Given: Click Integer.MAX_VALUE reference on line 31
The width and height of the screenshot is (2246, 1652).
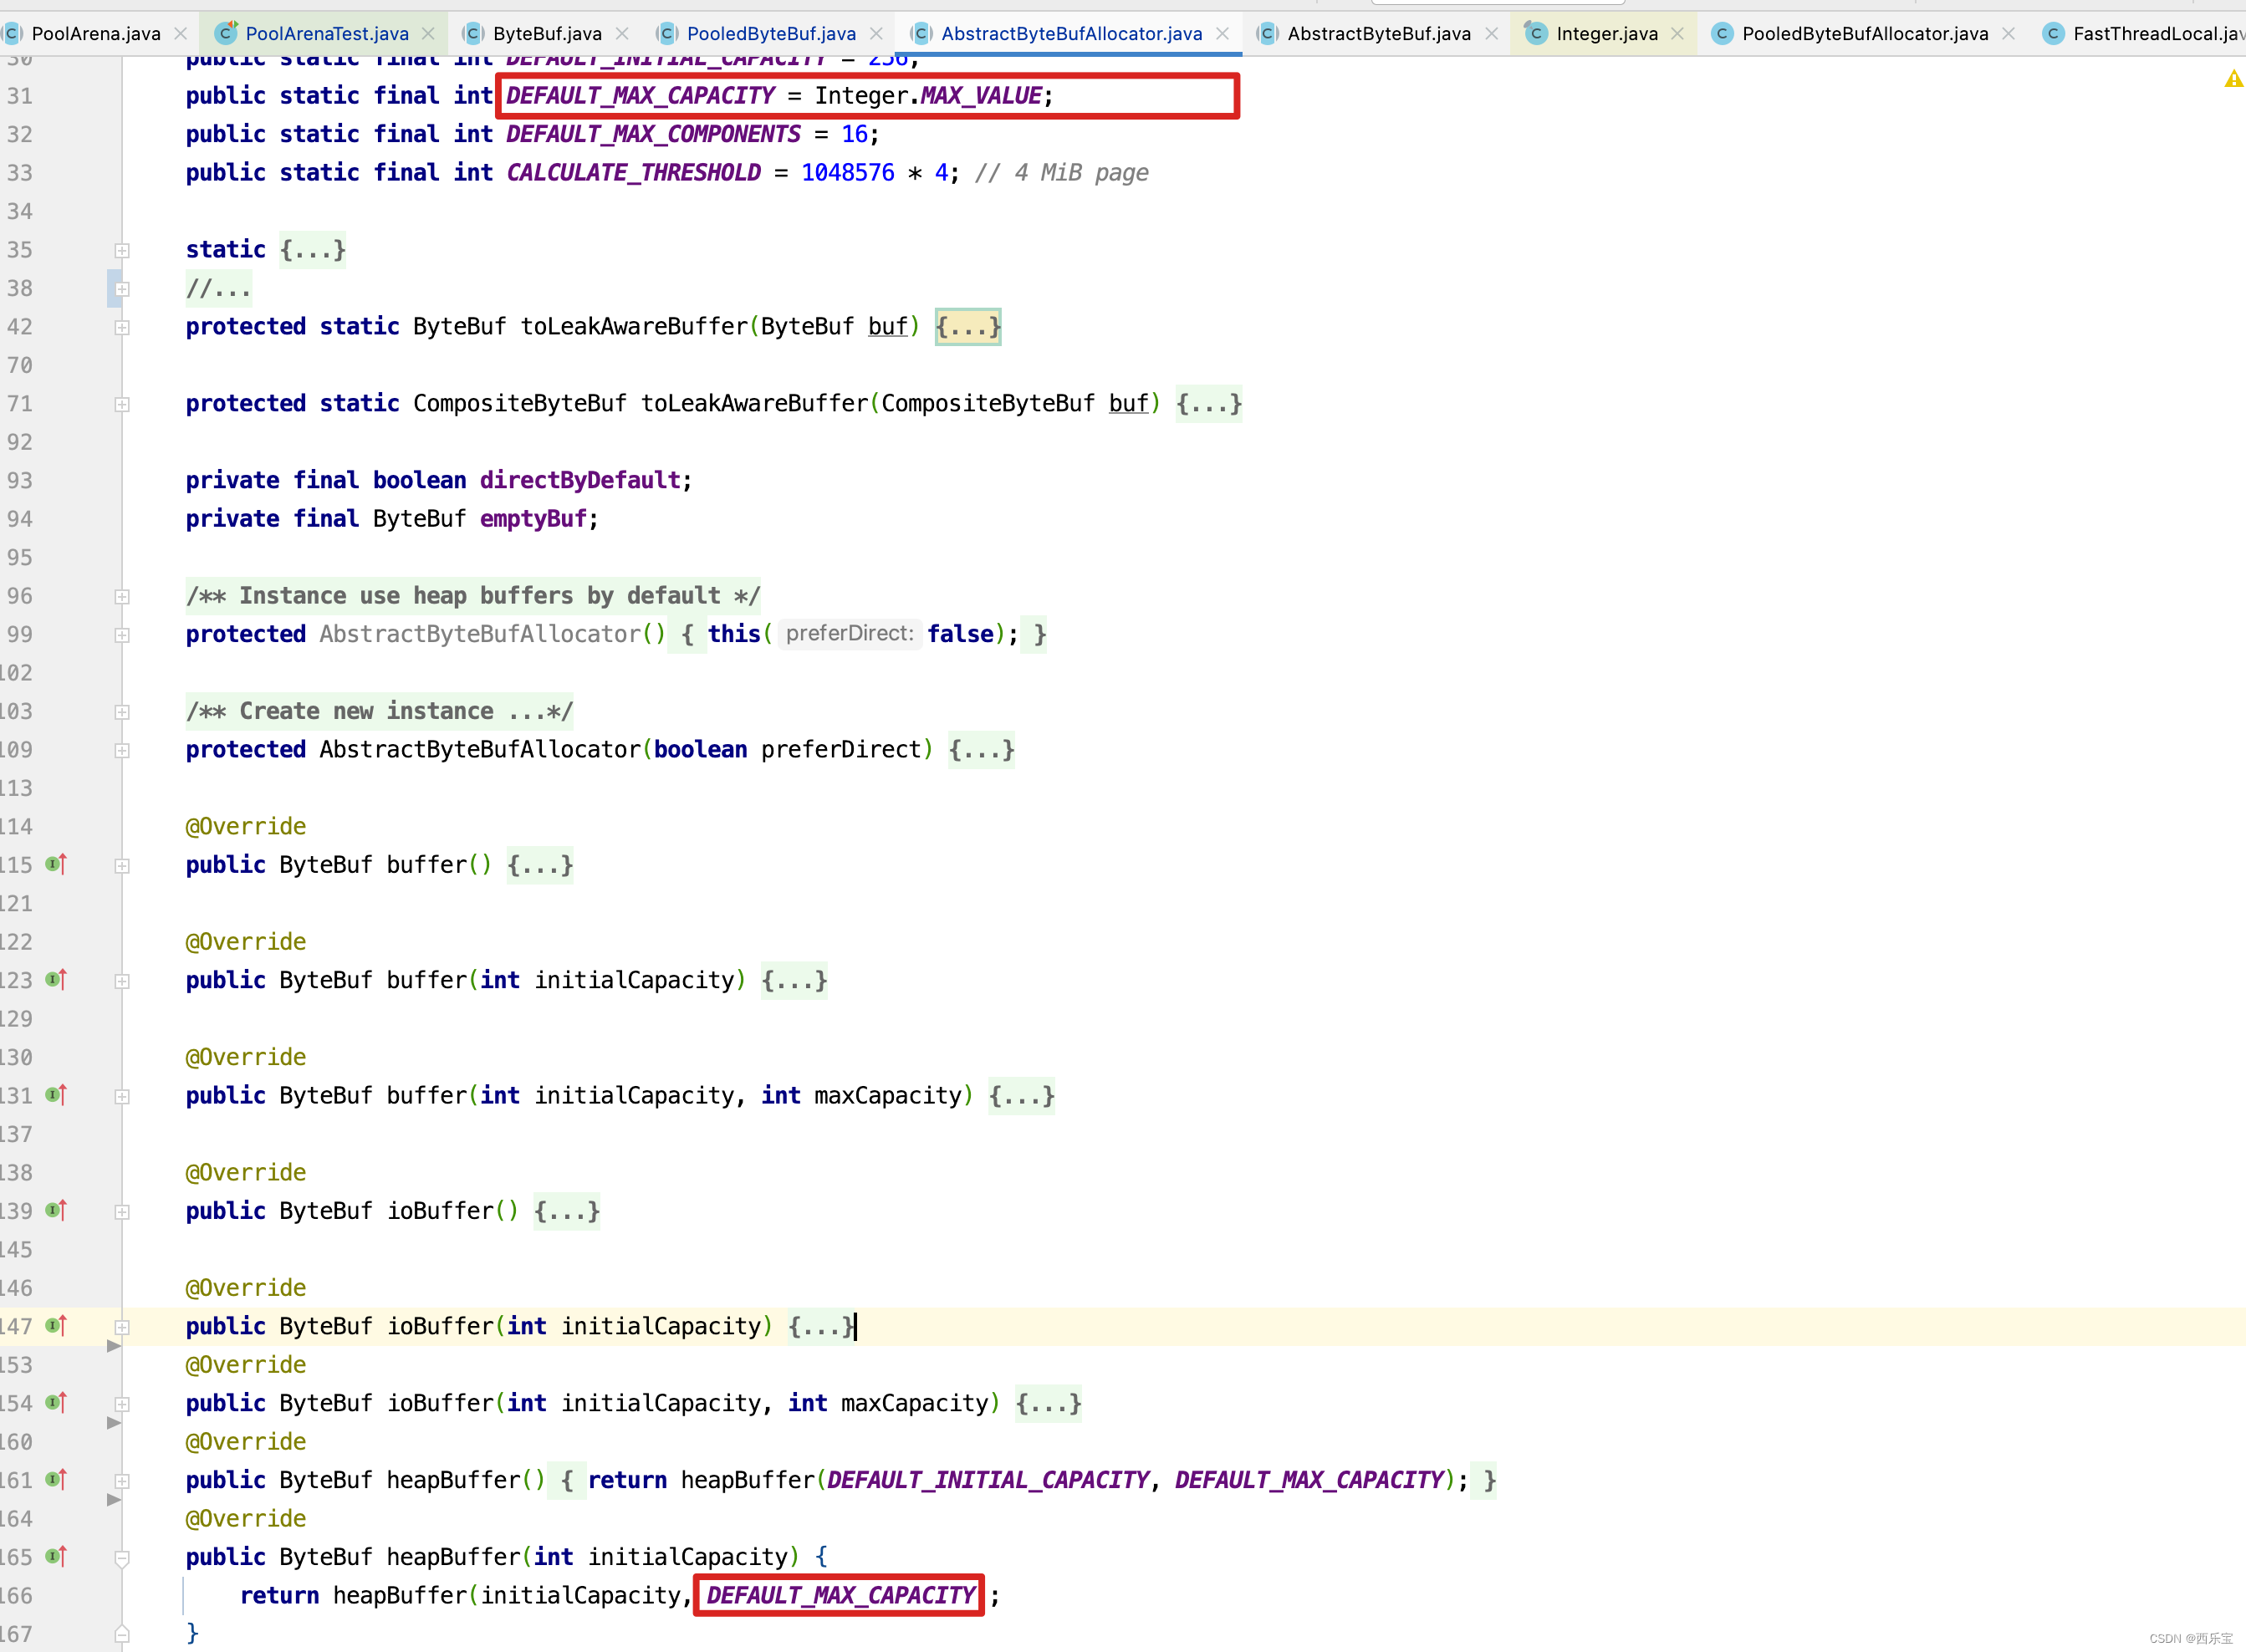Looking at the screenshot, I should click(930, 95).
